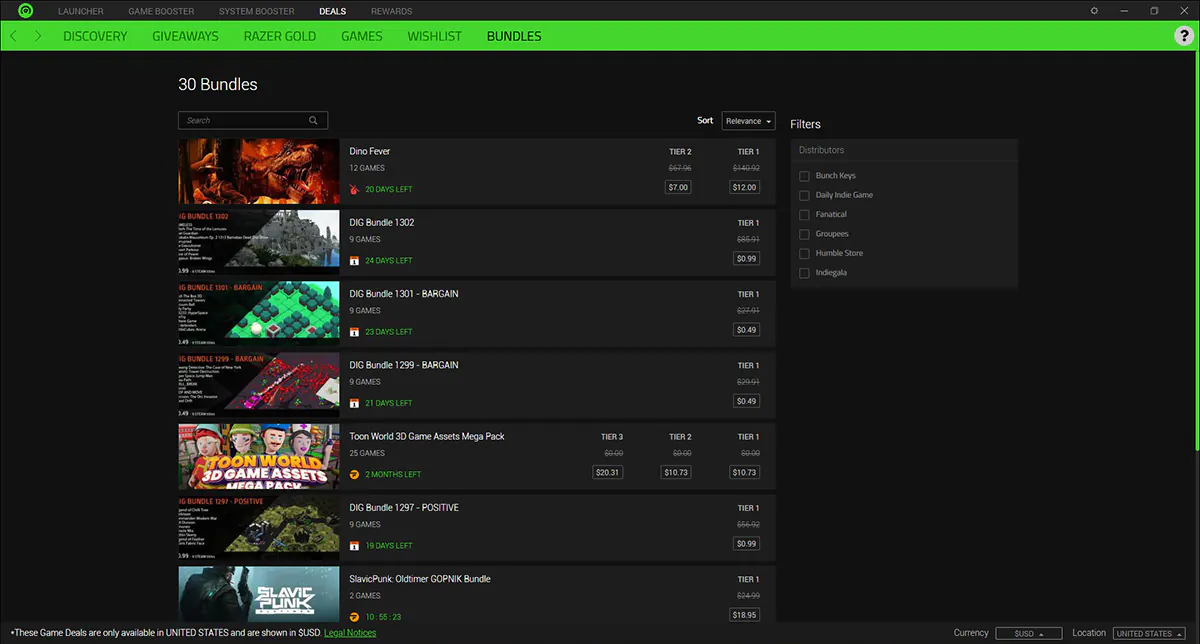Switch to the System Booster tab
The image size is (1200, 644).
point(257,11)
